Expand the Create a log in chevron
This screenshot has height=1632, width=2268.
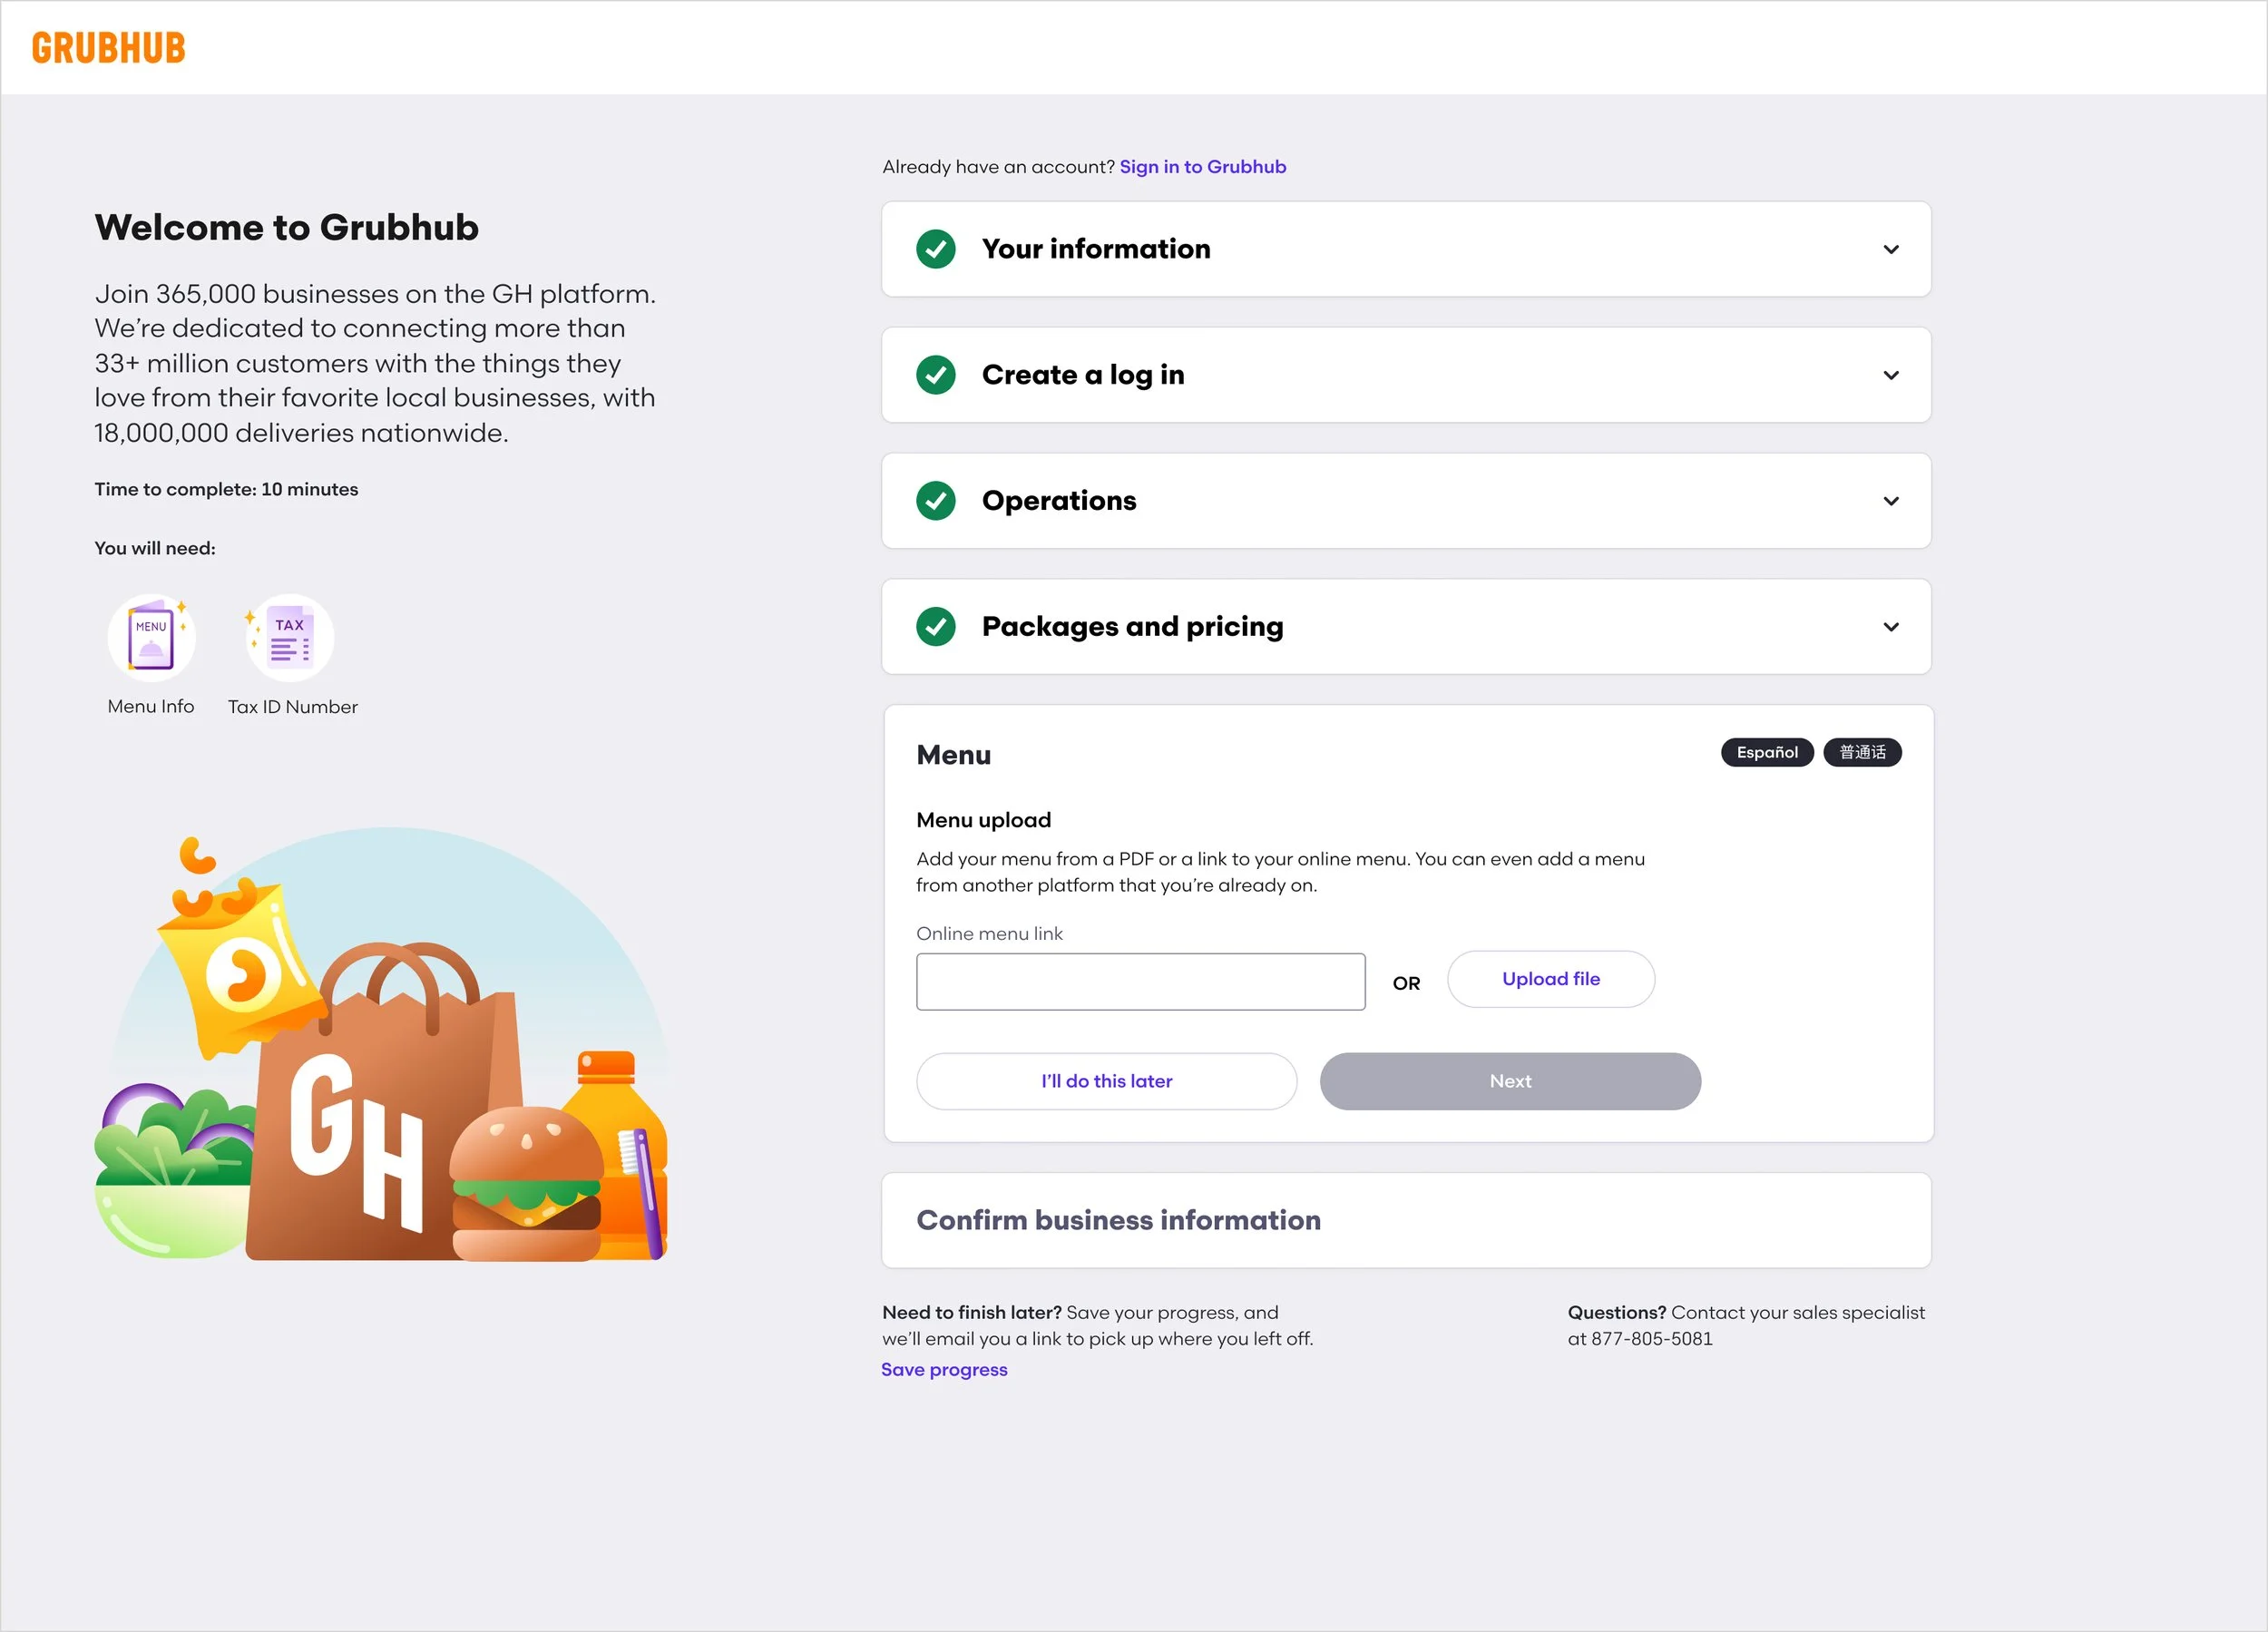1890,375
